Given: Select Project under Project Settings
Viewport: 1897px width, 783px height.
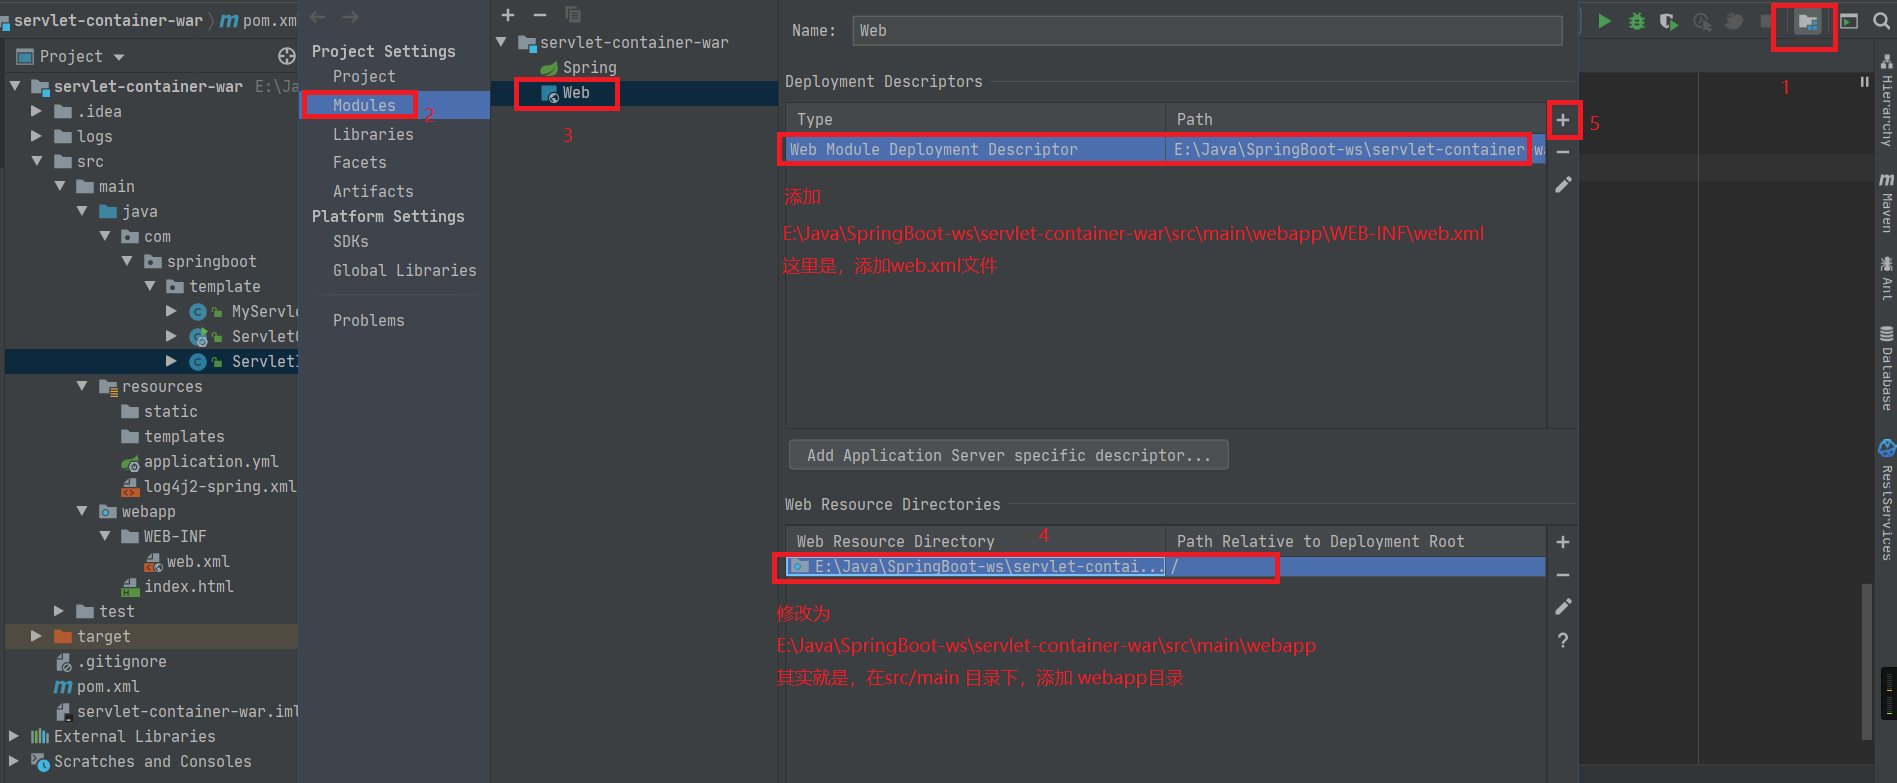Looking at the screenshot, I should click(x=364, y=76).
